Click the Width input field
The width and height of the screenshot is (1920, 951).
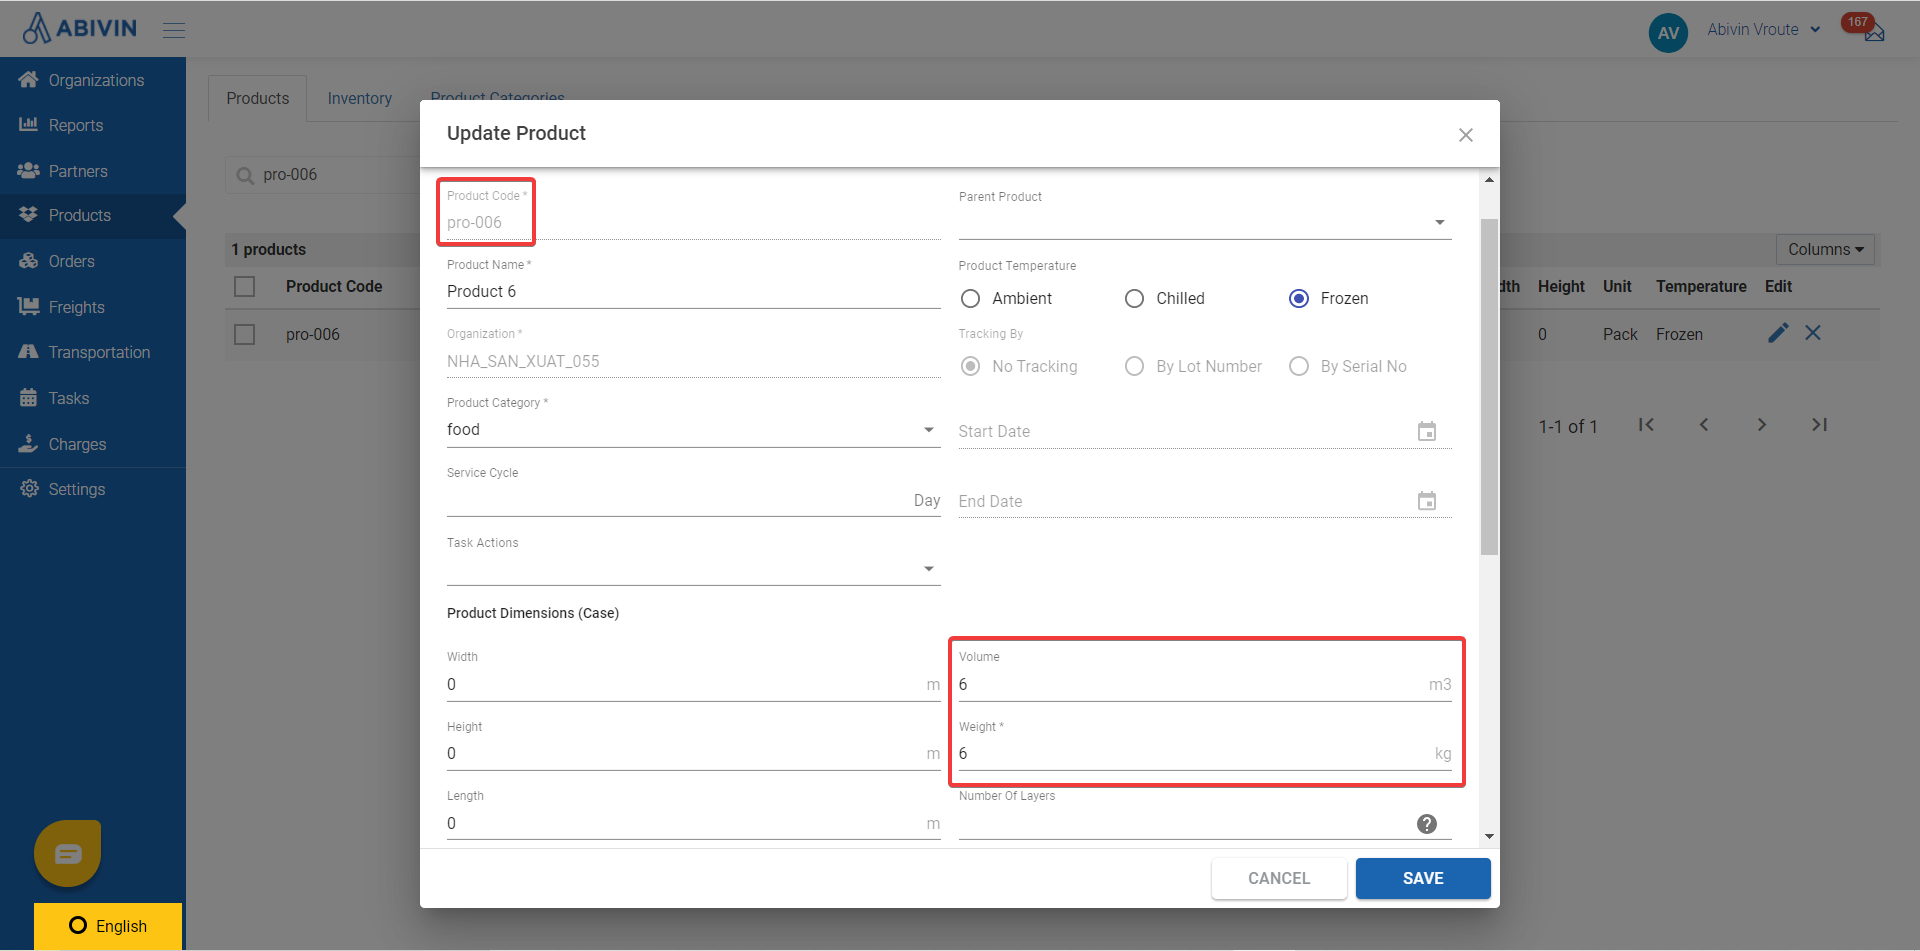693,684
